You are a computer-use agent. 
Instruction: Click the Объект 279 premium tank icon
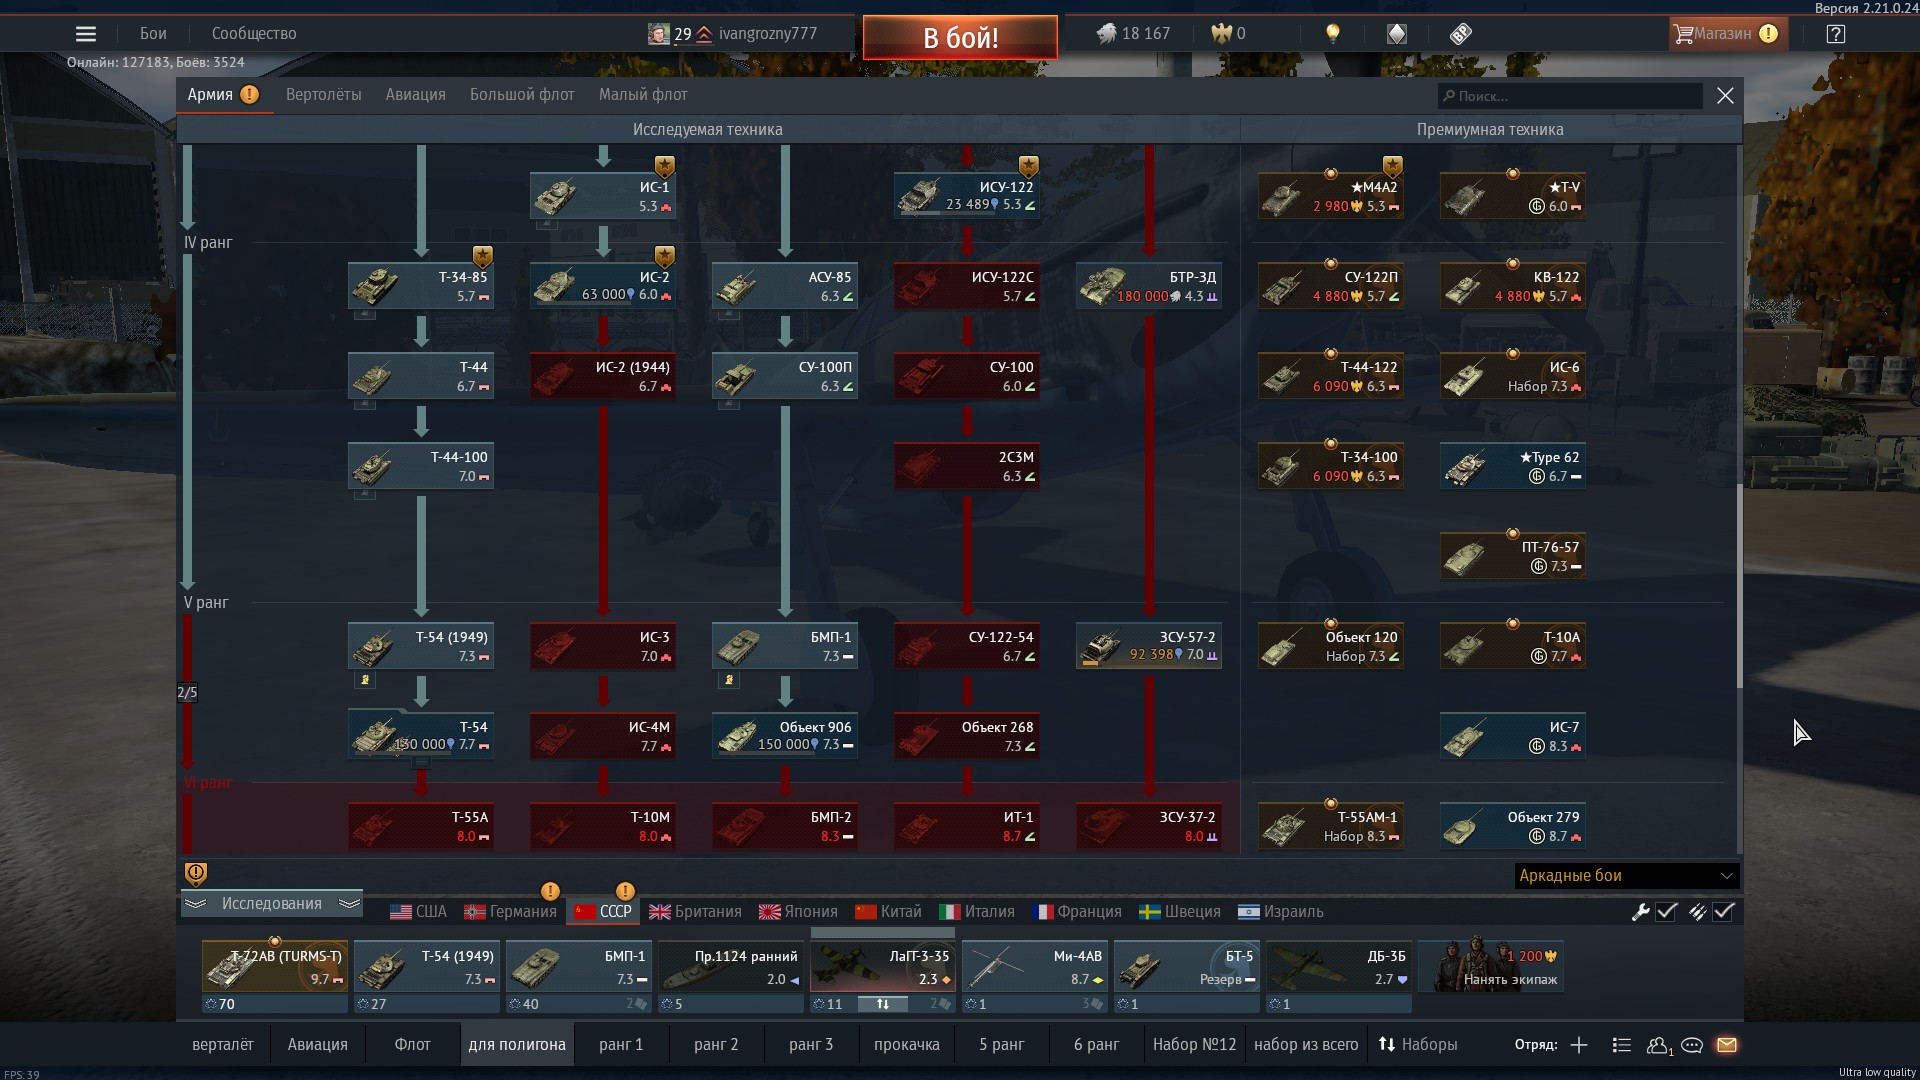click(1463, 827)
